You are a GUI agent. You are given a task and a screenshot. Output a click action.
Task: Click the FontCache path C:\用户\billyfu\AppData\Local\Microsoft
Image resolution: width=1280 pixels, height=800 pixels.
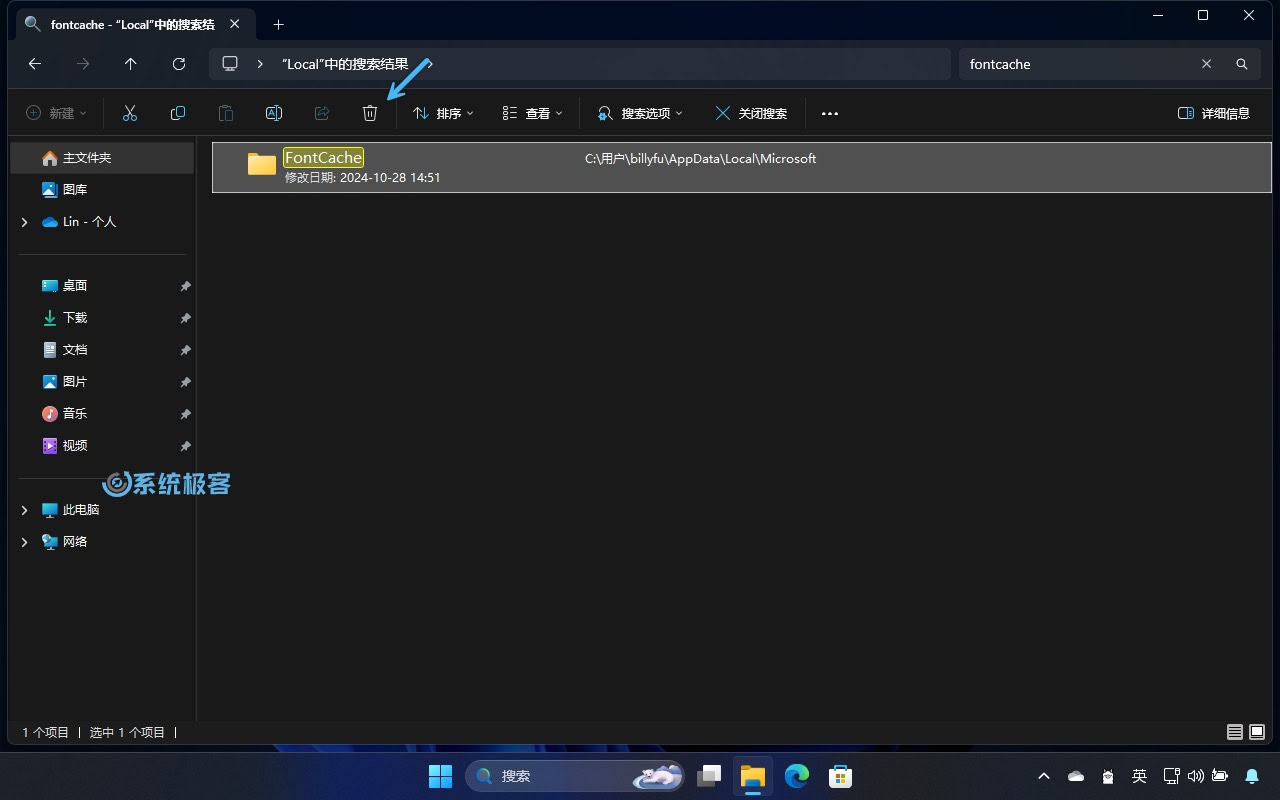point(700,158)
